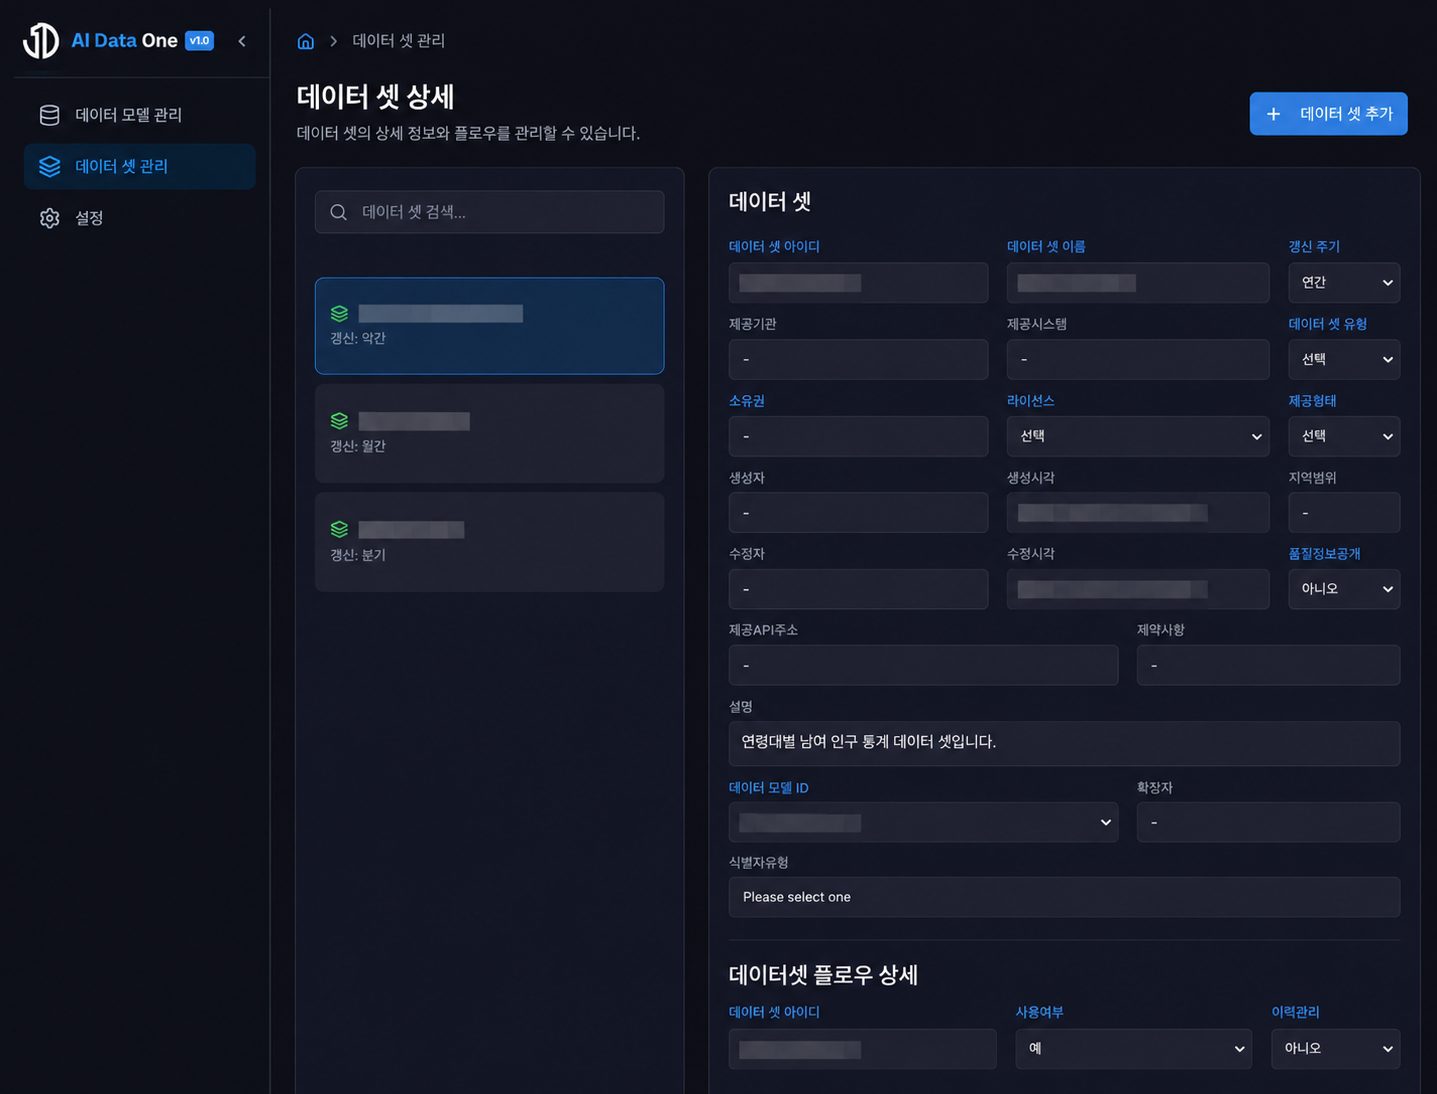Click the 생성자 input field
Image resolution: width=1437 pixels, height=1094 pixels.
[x=858, y=513]
